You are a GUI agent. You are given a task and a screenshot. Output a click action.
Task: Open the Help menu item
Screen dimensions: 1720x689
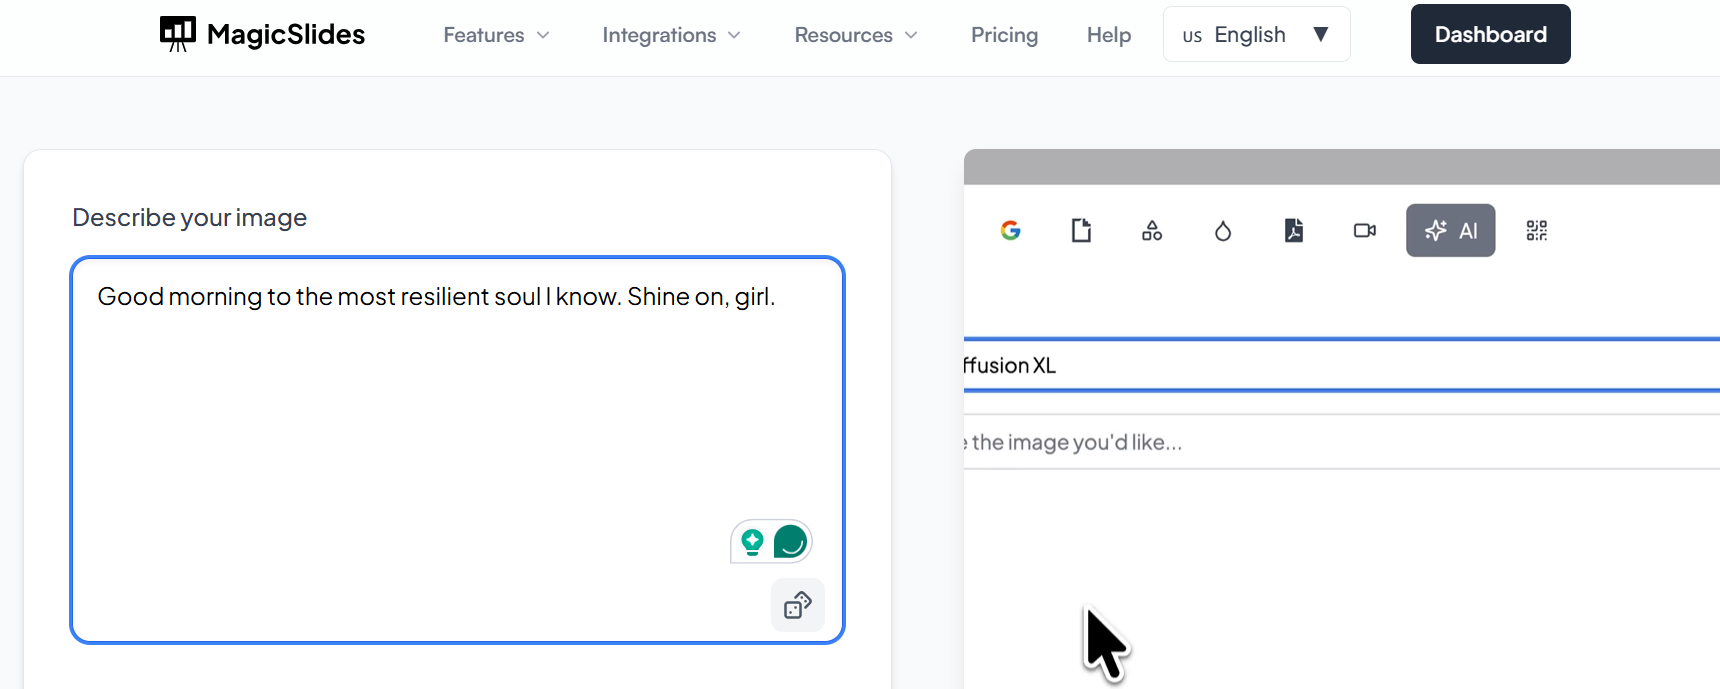coord(1108,35)
